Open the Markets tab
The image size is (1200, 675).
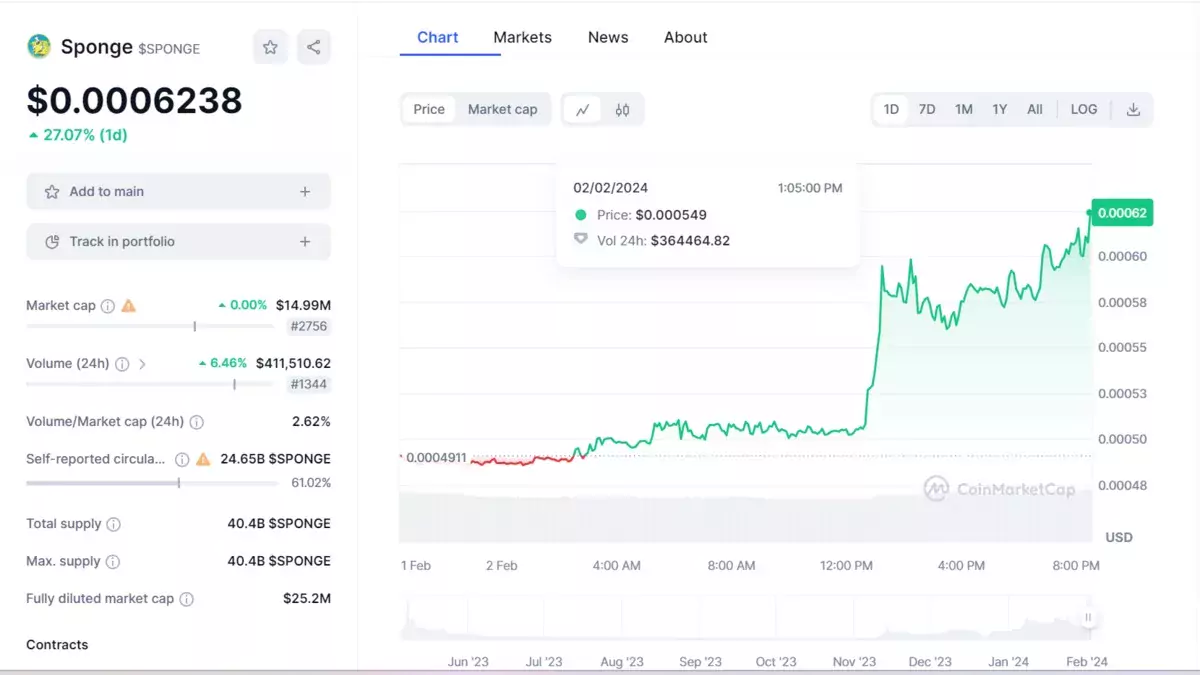coord(522,37)
